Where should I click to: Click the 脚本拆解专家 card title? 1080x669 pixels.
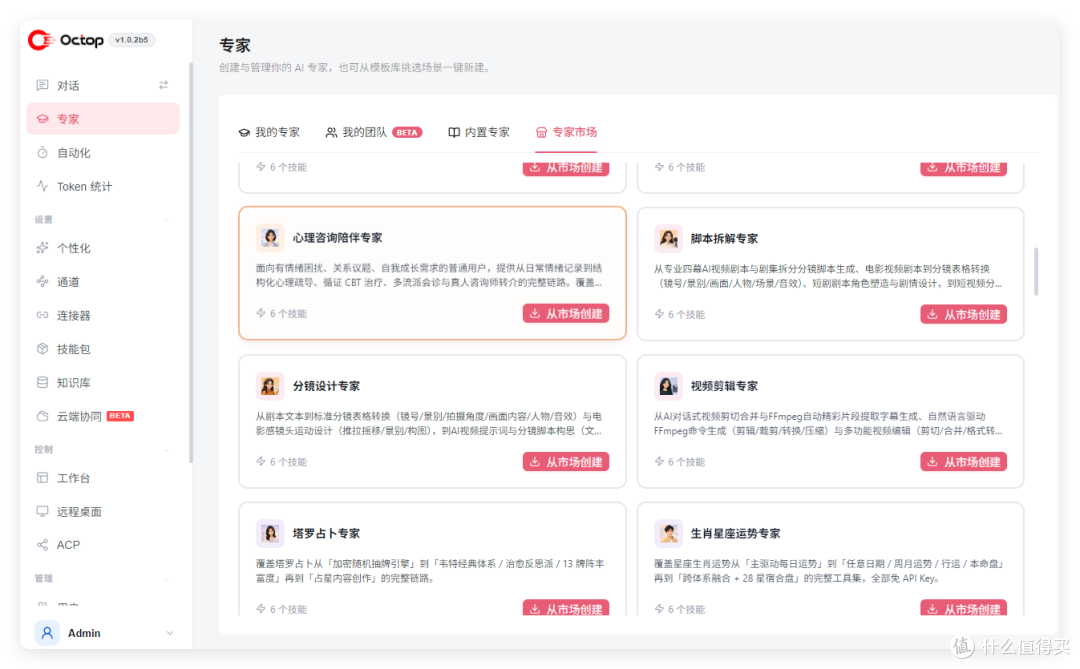coord(724,238)
